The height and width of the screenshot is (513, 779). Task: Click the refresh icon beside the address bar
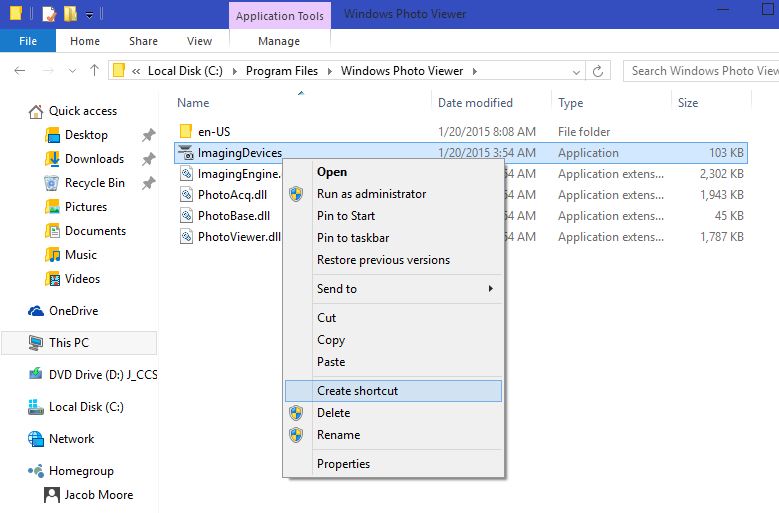599,71
